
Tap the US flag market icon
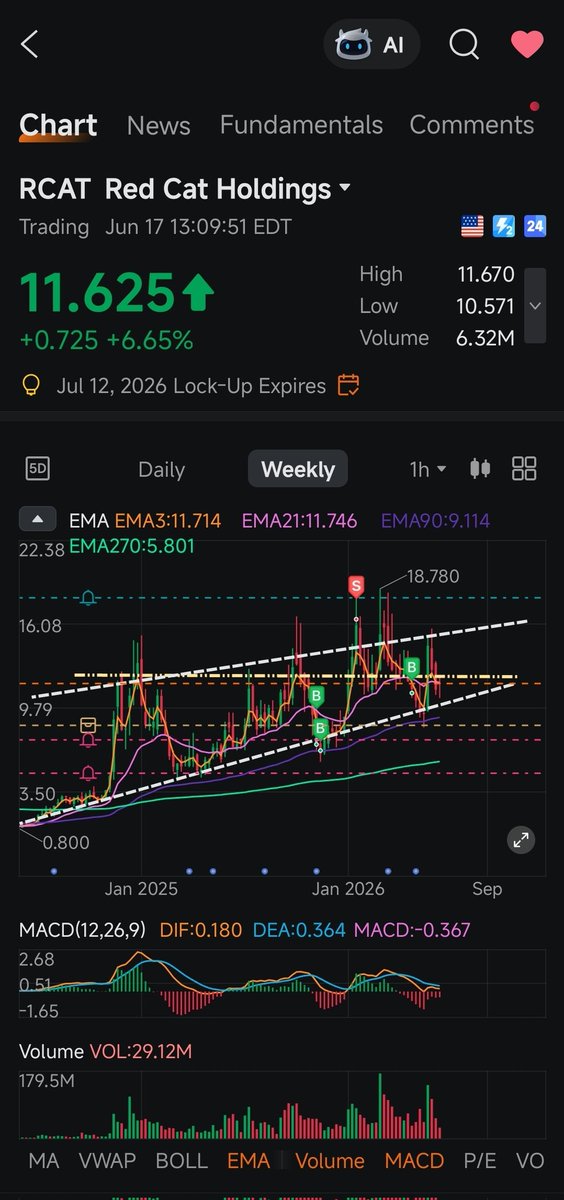click(x=472, y=227)
